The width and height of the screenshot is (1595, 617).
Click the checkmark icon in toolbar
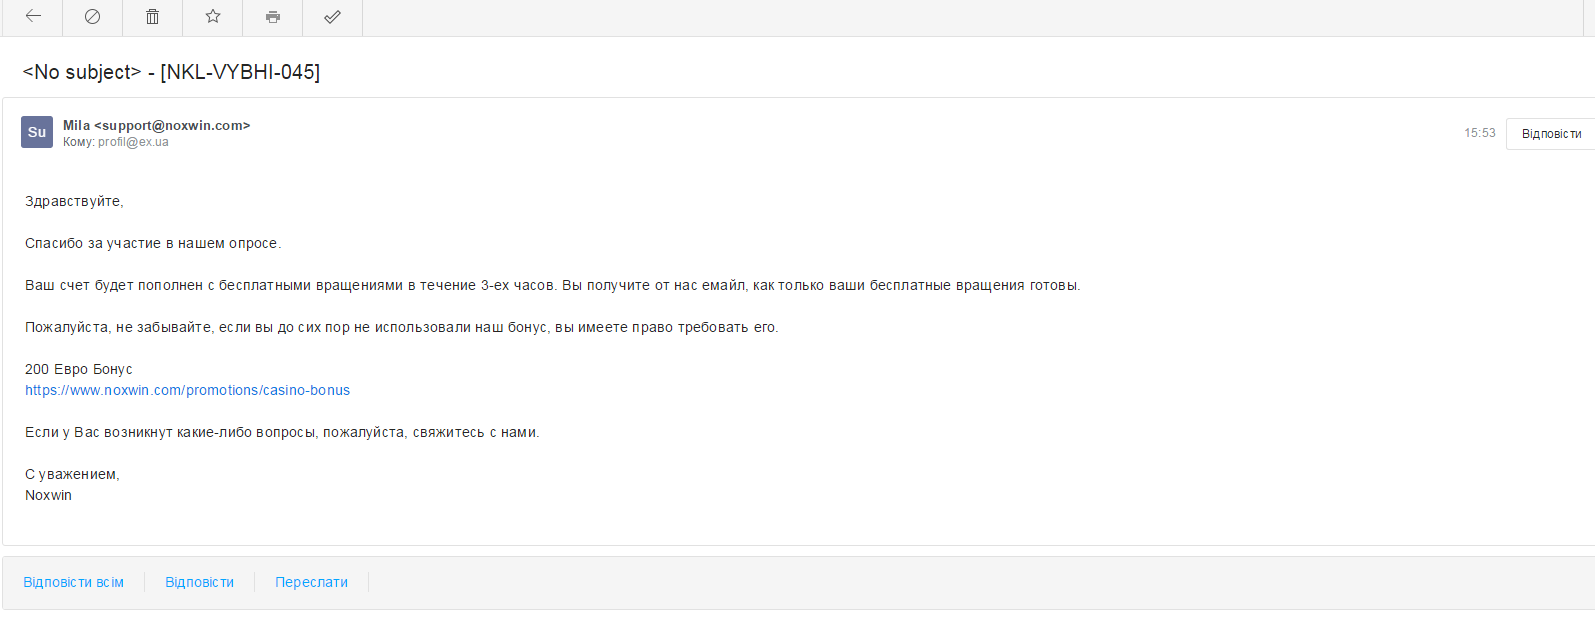click(332, 16)
